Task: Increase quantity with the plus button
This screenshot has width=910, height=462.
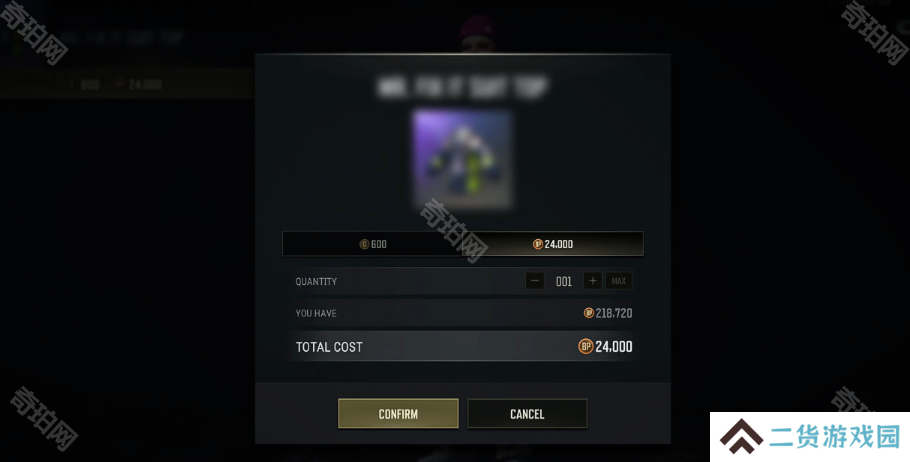Action: click(x=593, y=281)
